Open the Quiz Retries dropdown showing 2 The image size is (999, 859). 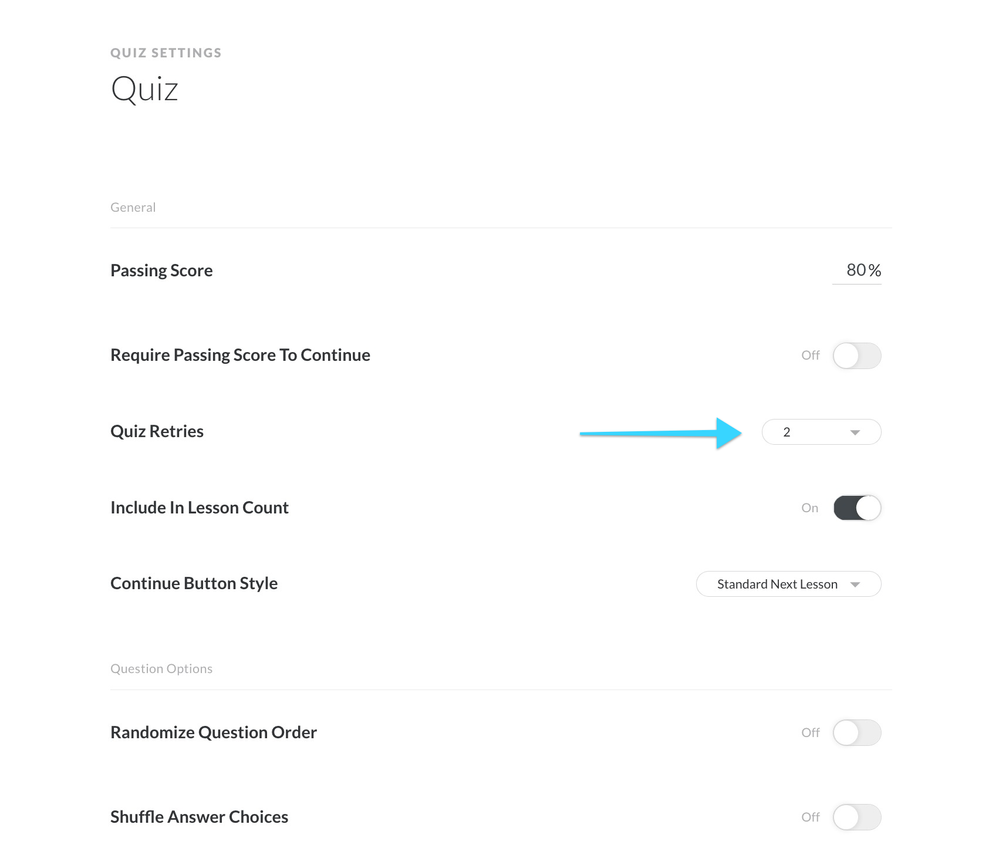coord(820,432)
